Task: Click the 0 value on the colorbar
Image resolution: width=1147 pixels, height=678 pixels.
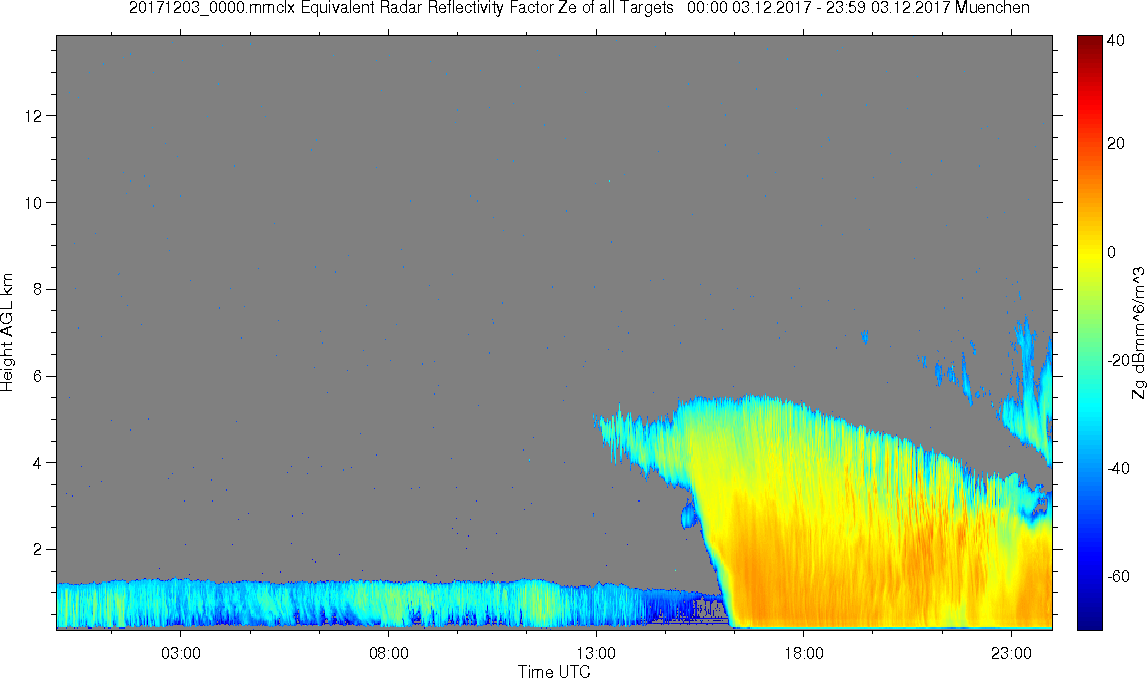Action: [1112, 252]
